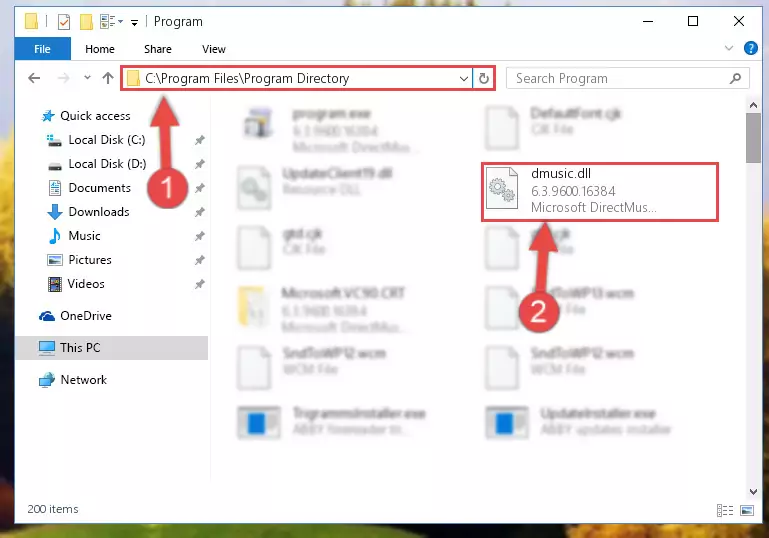Click the pin icon beside Downloads

(200, 212)
